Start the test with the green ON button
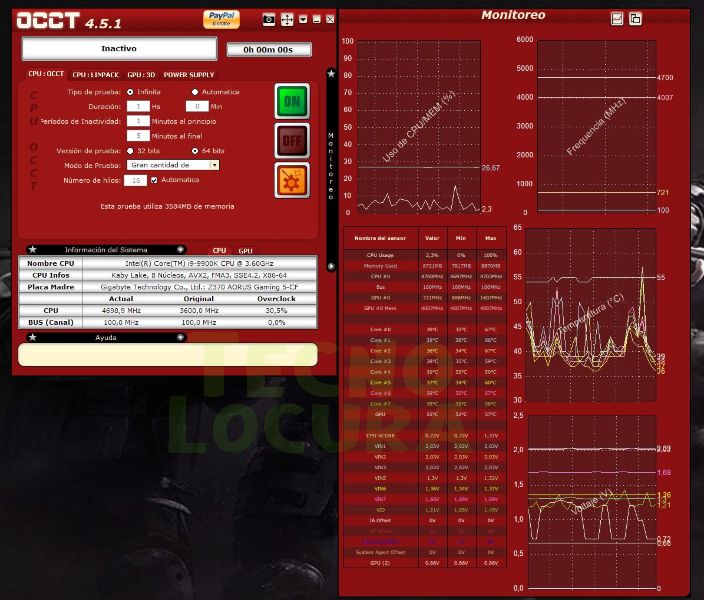Screen dimensions: 704x600 click(x=292, y=101)
